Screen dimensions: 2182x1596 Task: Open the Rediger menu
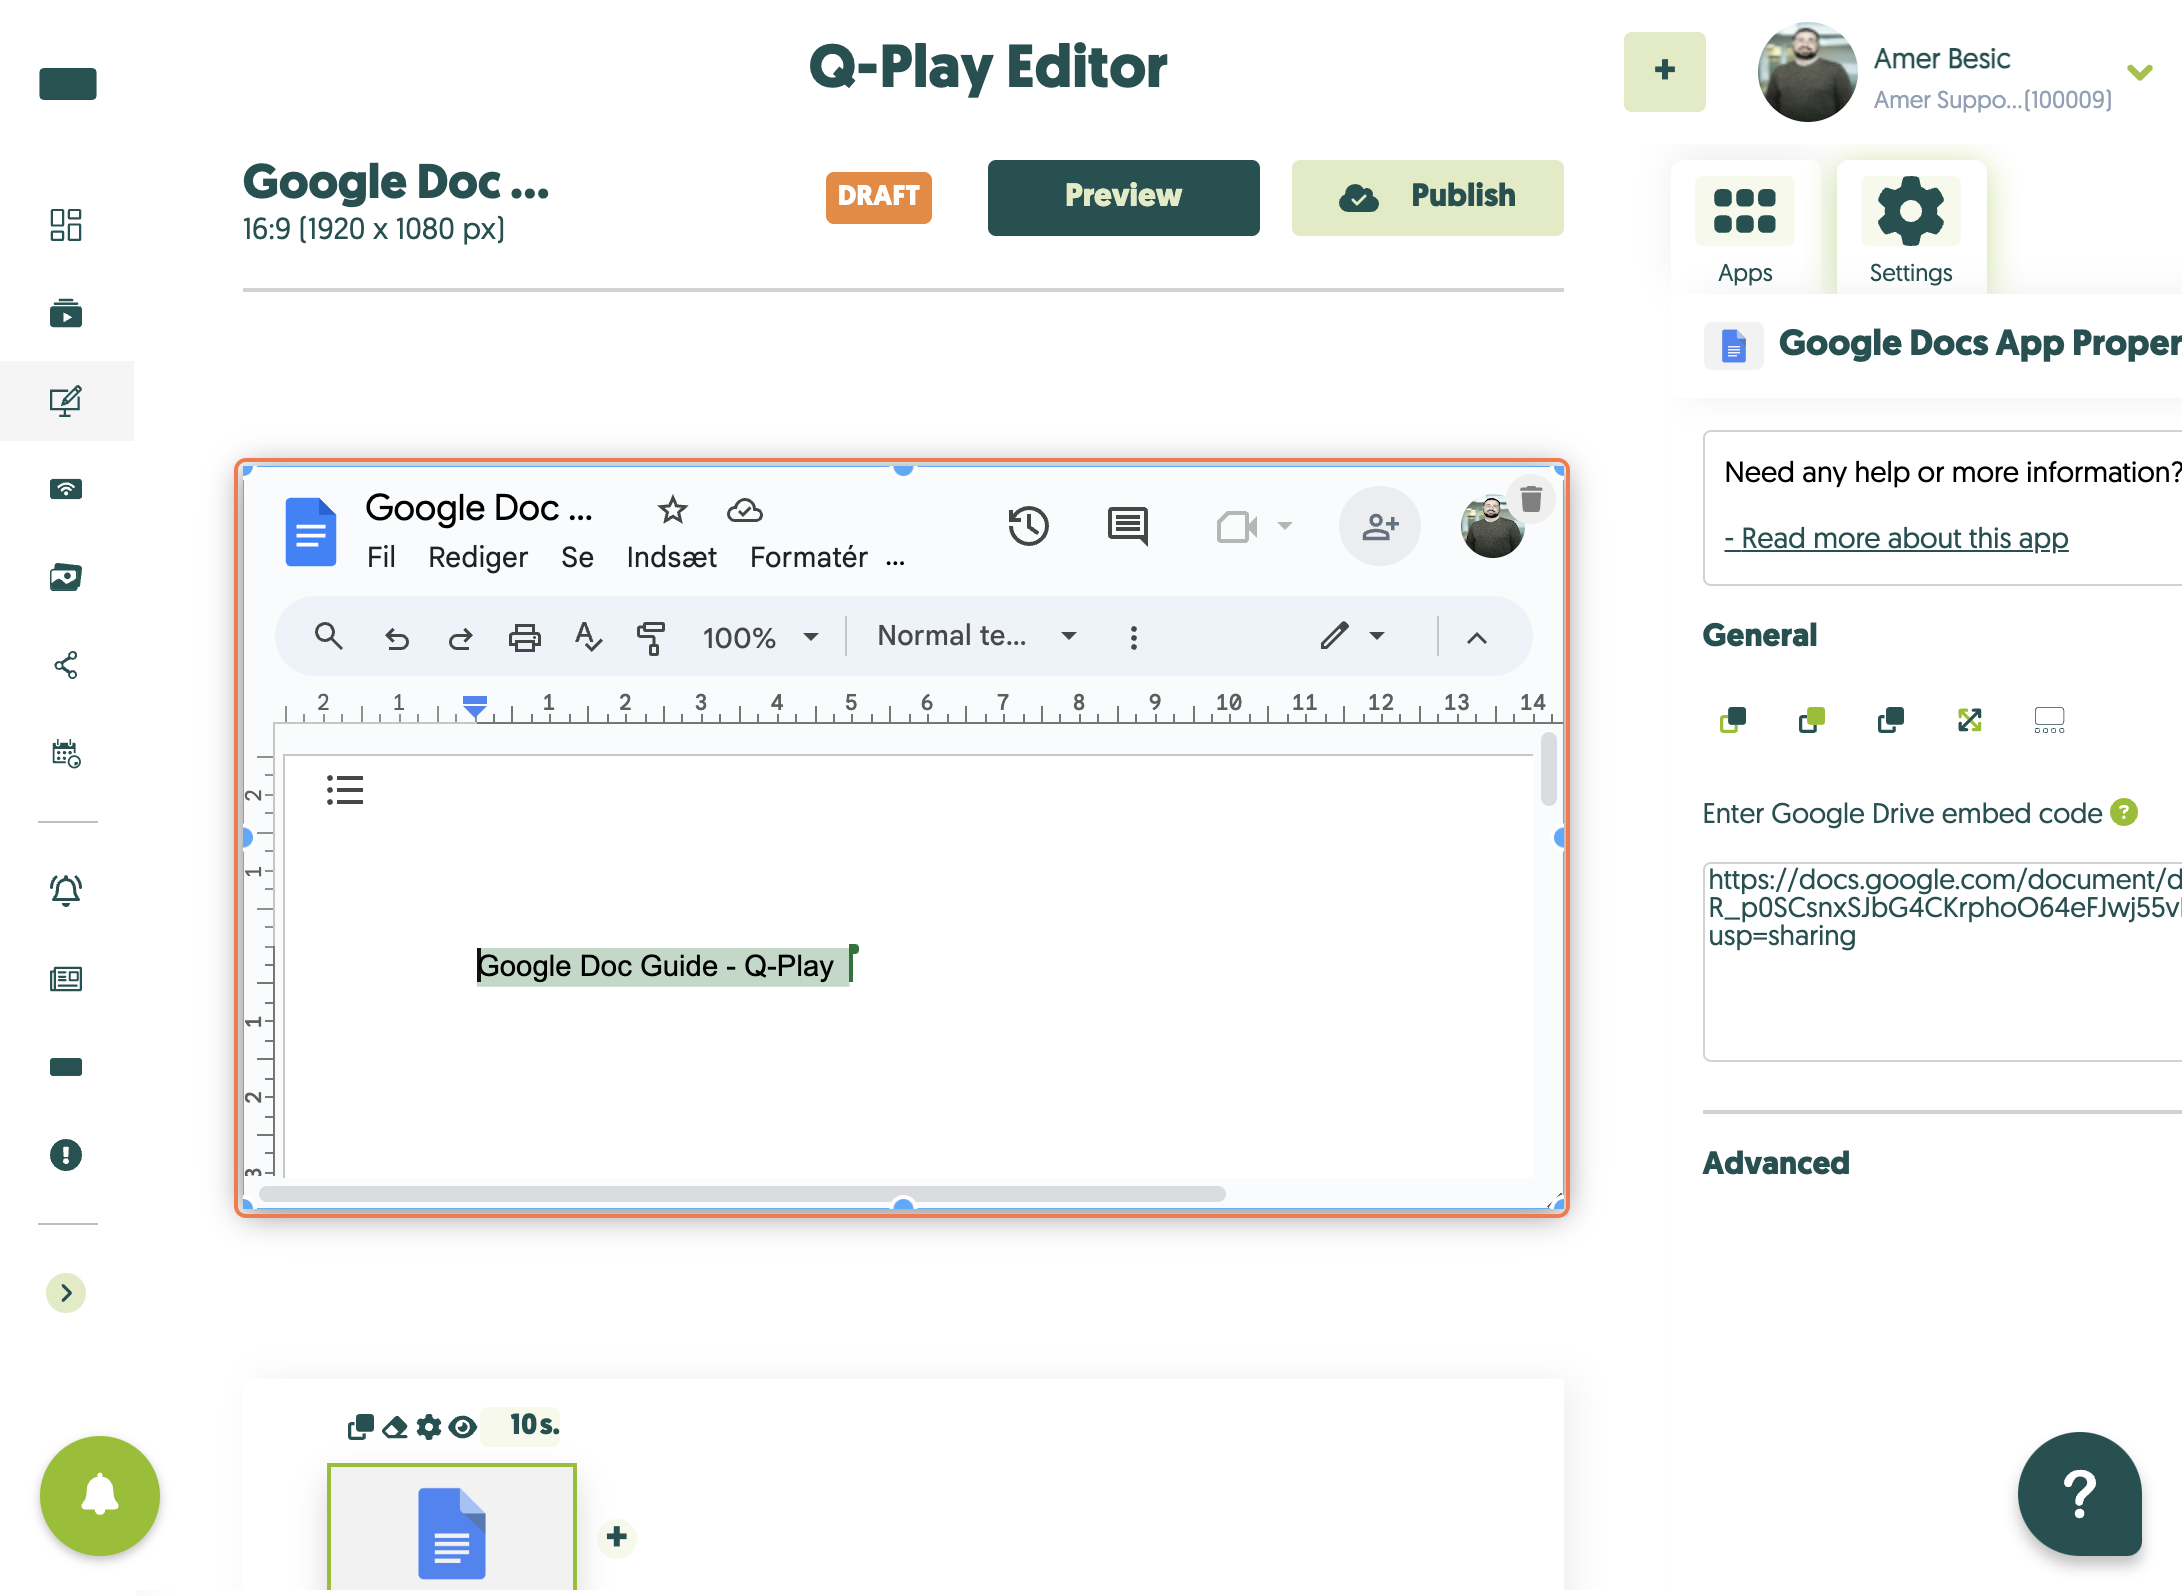click(x=478, y=557)
